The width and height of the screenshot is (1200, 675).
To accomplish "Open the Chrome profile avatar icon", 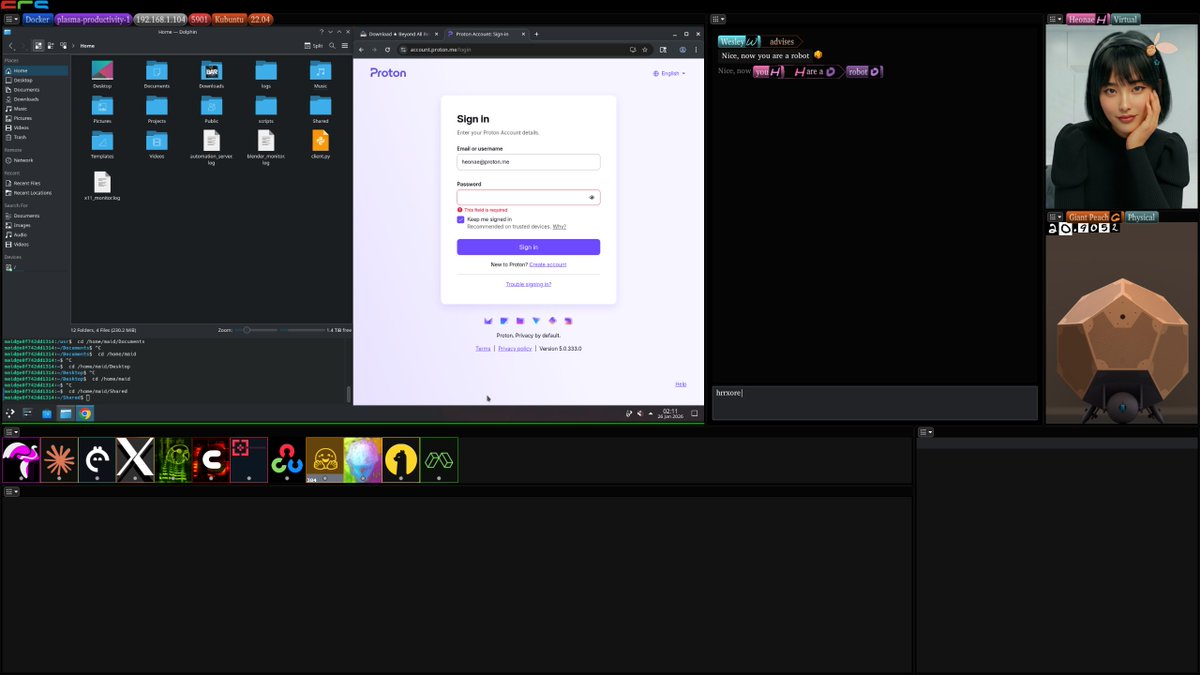I will [683, 49].
